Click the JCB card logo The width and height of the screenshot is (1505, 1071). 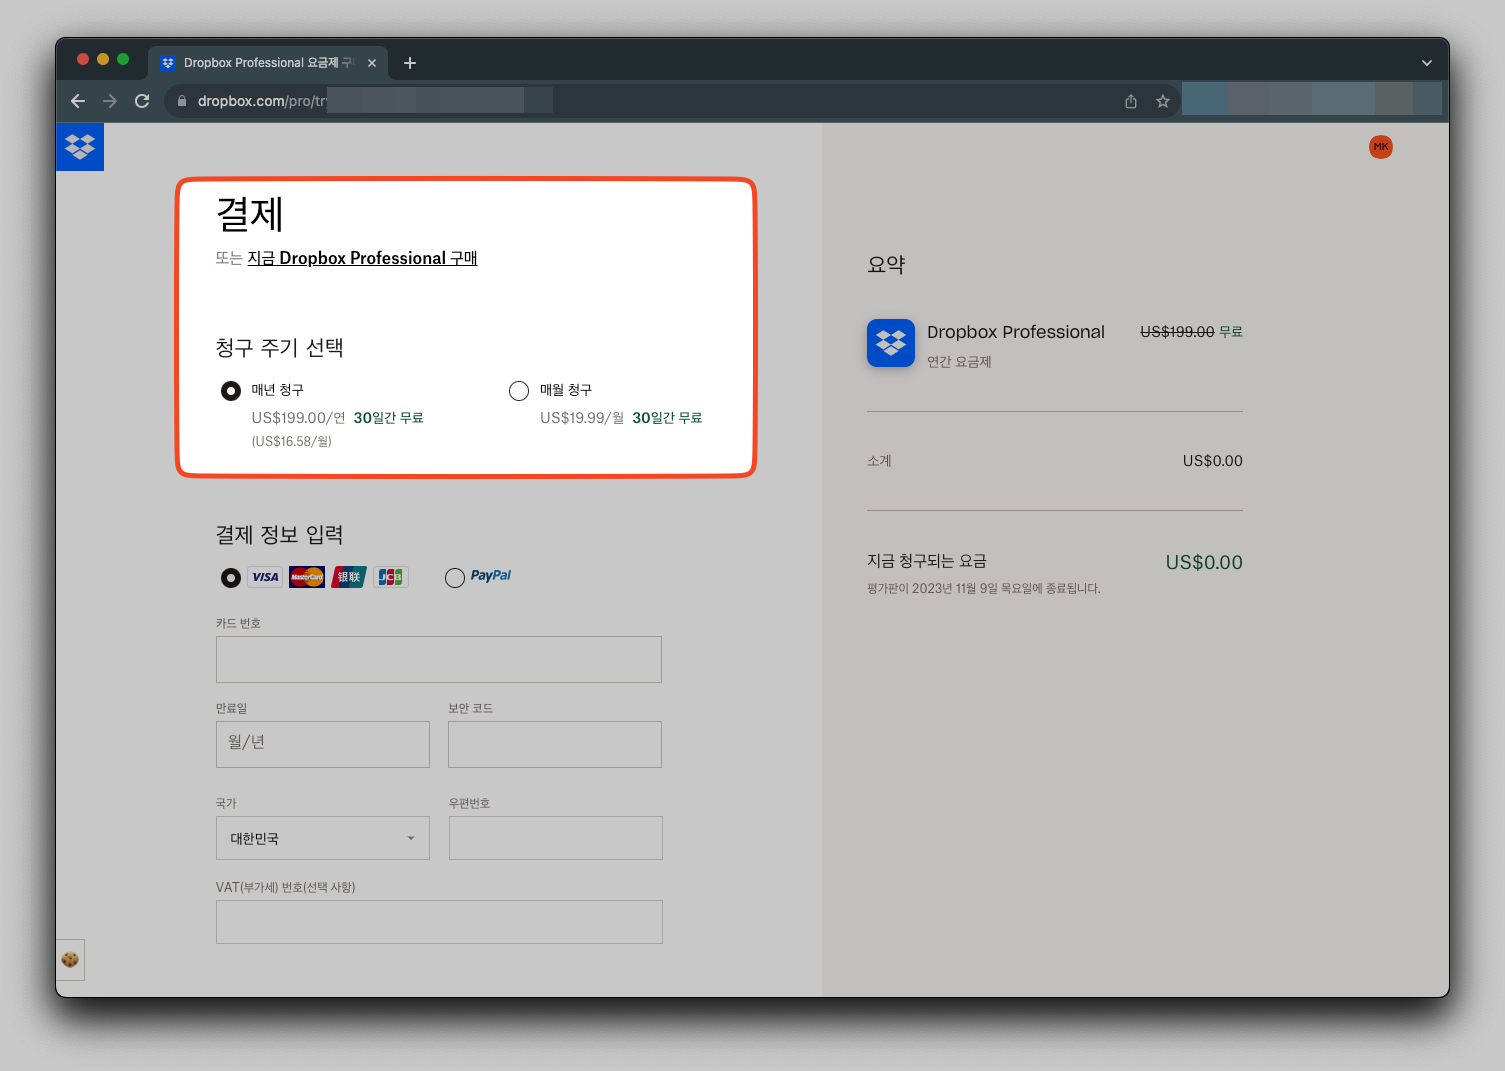(x=391, y=577)
